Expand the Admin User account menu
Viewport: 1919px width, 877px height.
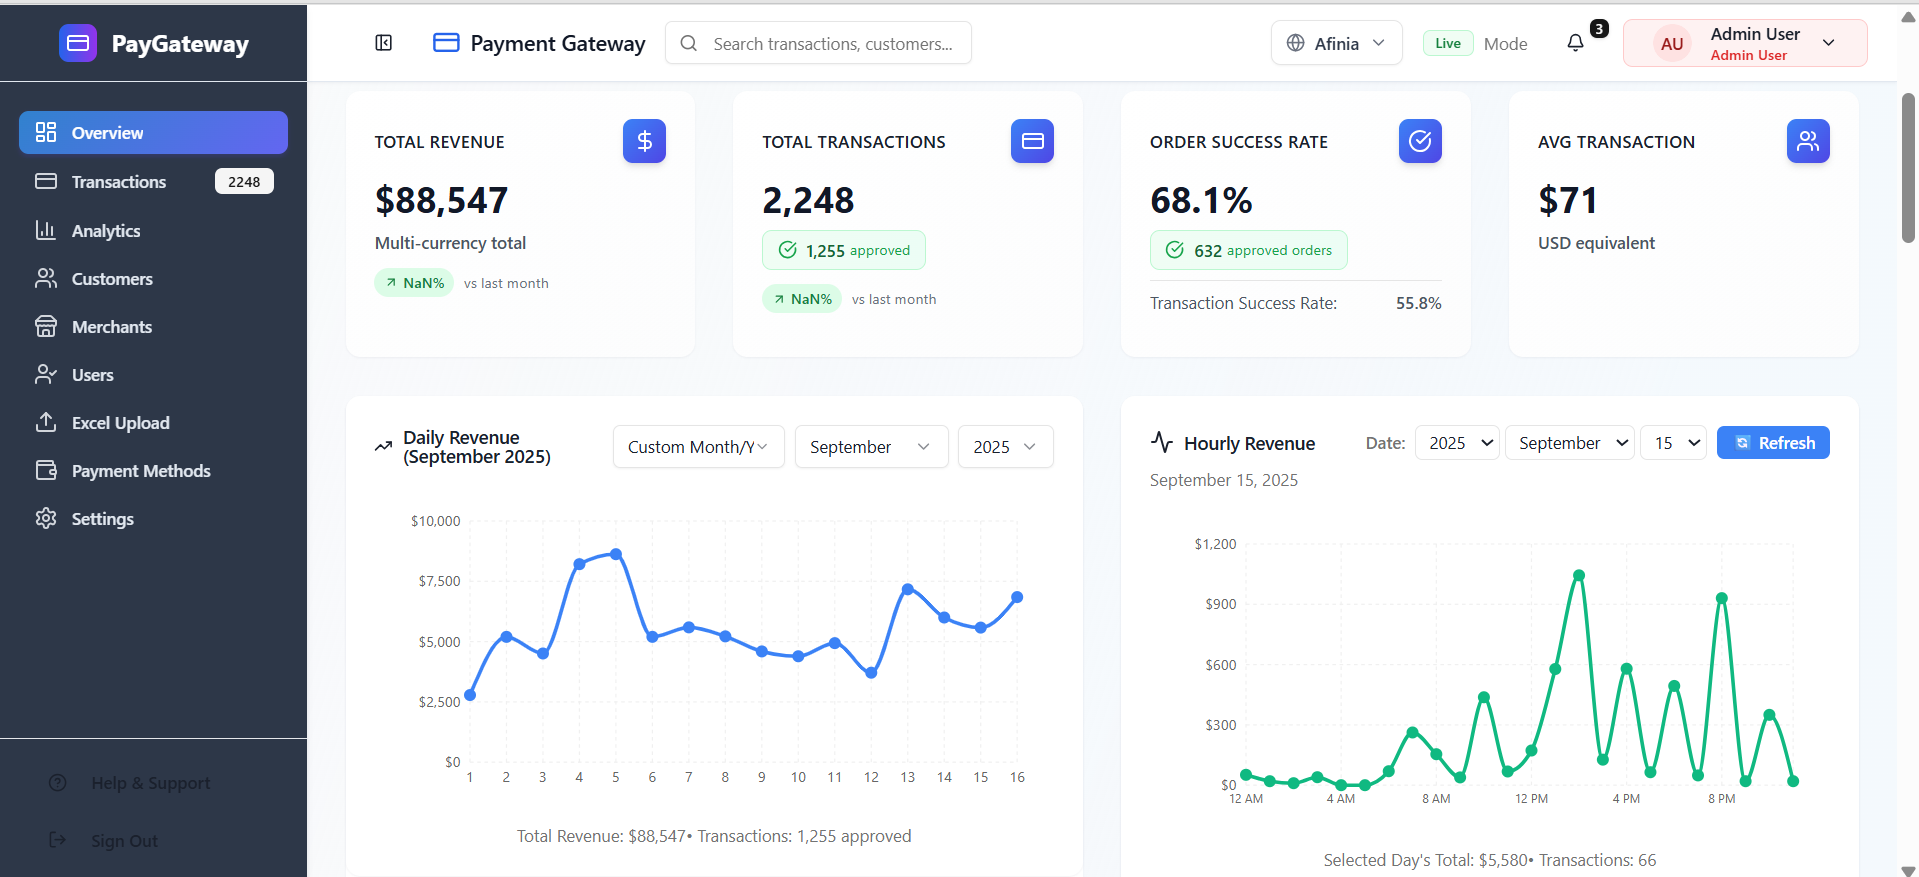[x=1745, y=43]
